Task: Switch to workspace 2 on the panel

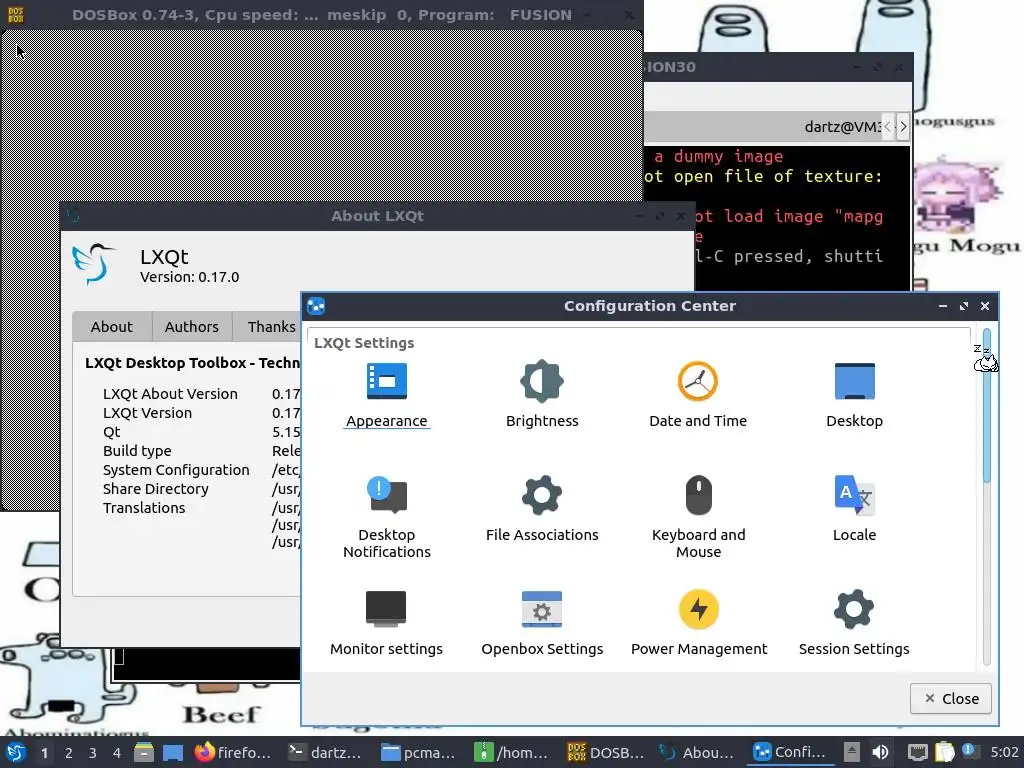Action: [69, 753]
